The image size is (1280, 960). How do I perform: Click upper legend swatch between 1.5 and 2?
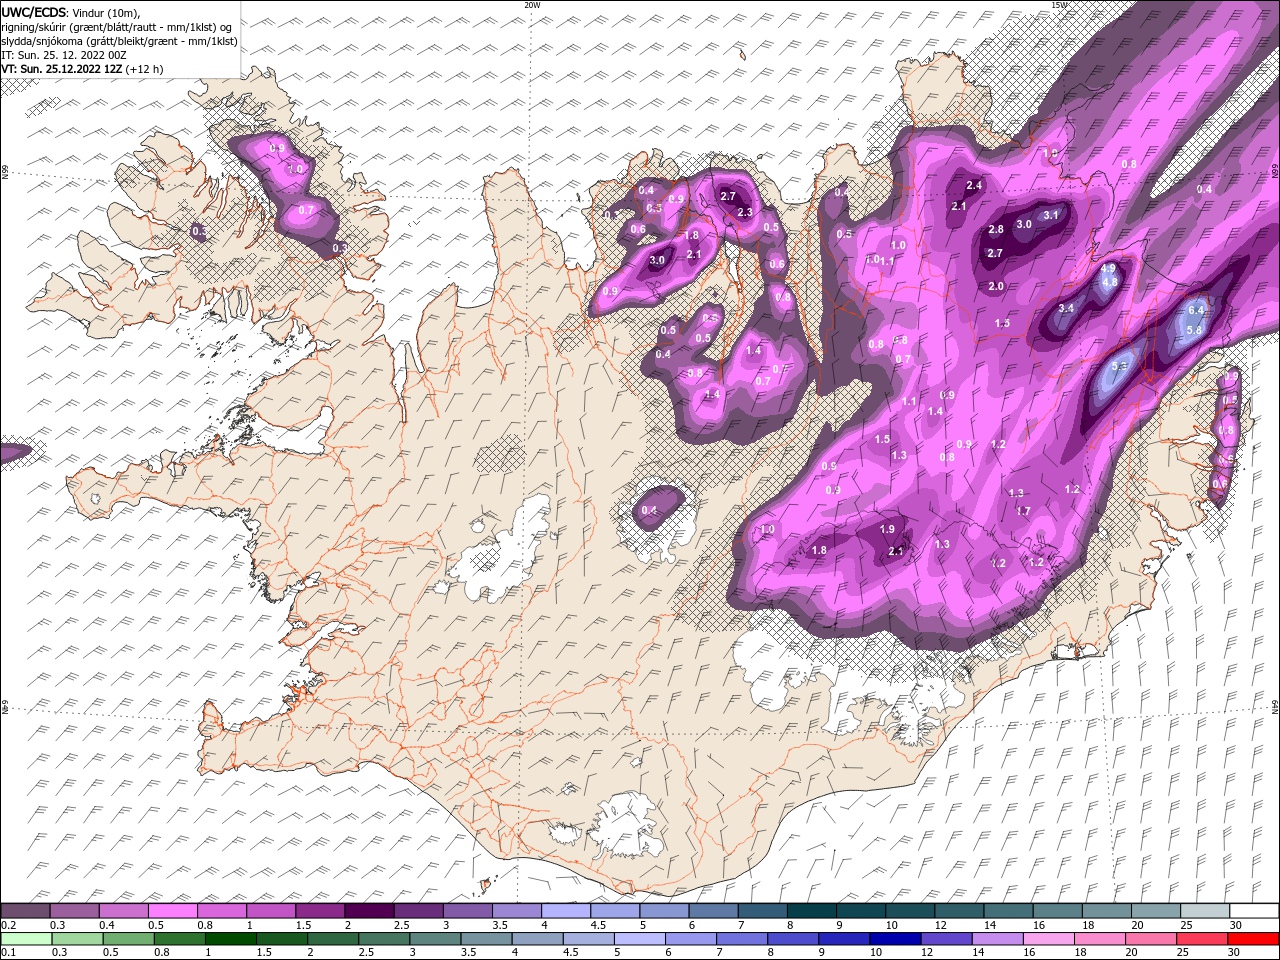click(x=320, y=911)
